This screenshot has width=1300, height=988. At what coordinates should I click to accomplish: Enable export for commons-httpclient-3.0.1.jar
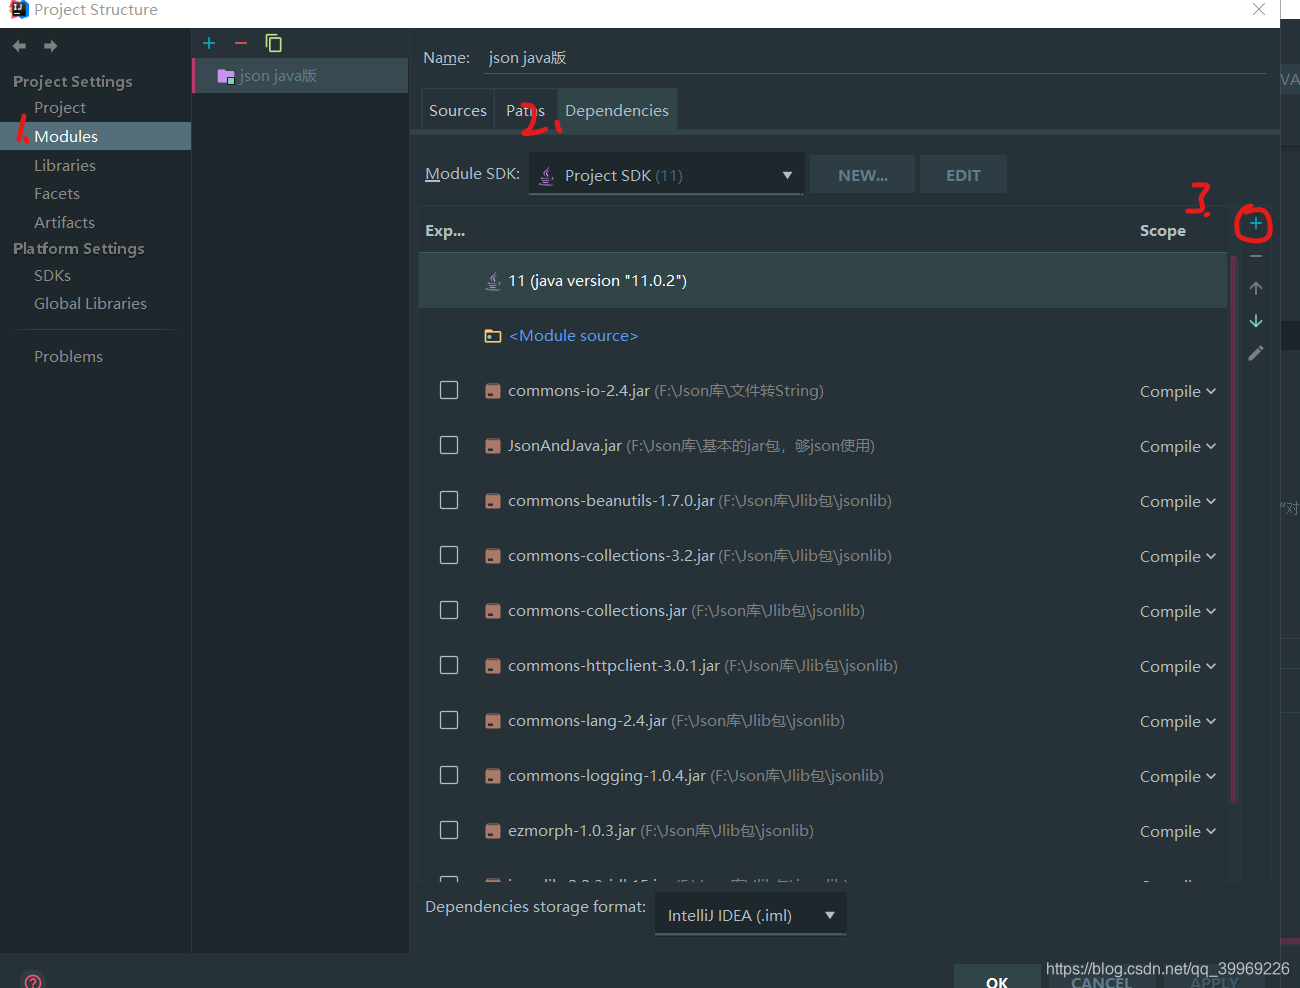click(x=449, y=665)
